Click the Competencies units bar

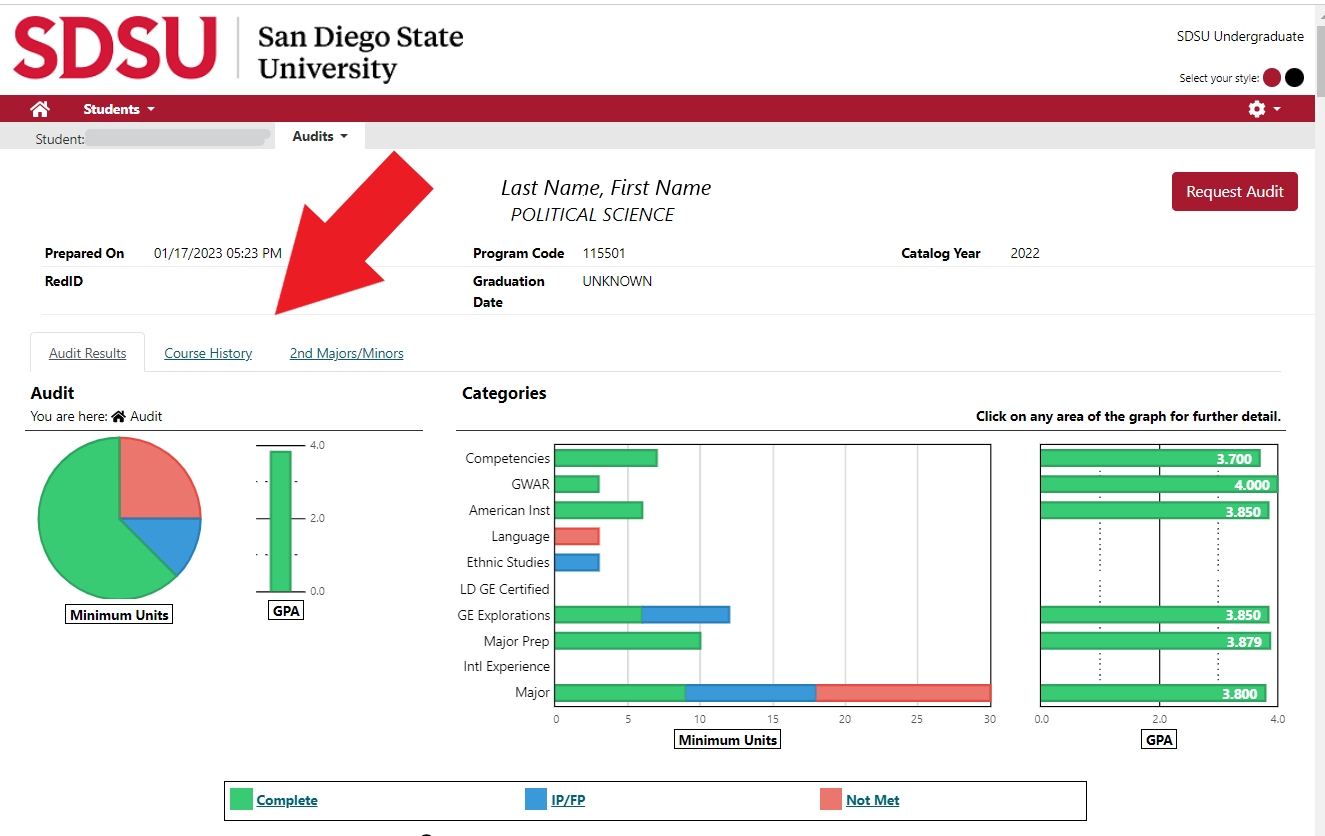(606, 458)
